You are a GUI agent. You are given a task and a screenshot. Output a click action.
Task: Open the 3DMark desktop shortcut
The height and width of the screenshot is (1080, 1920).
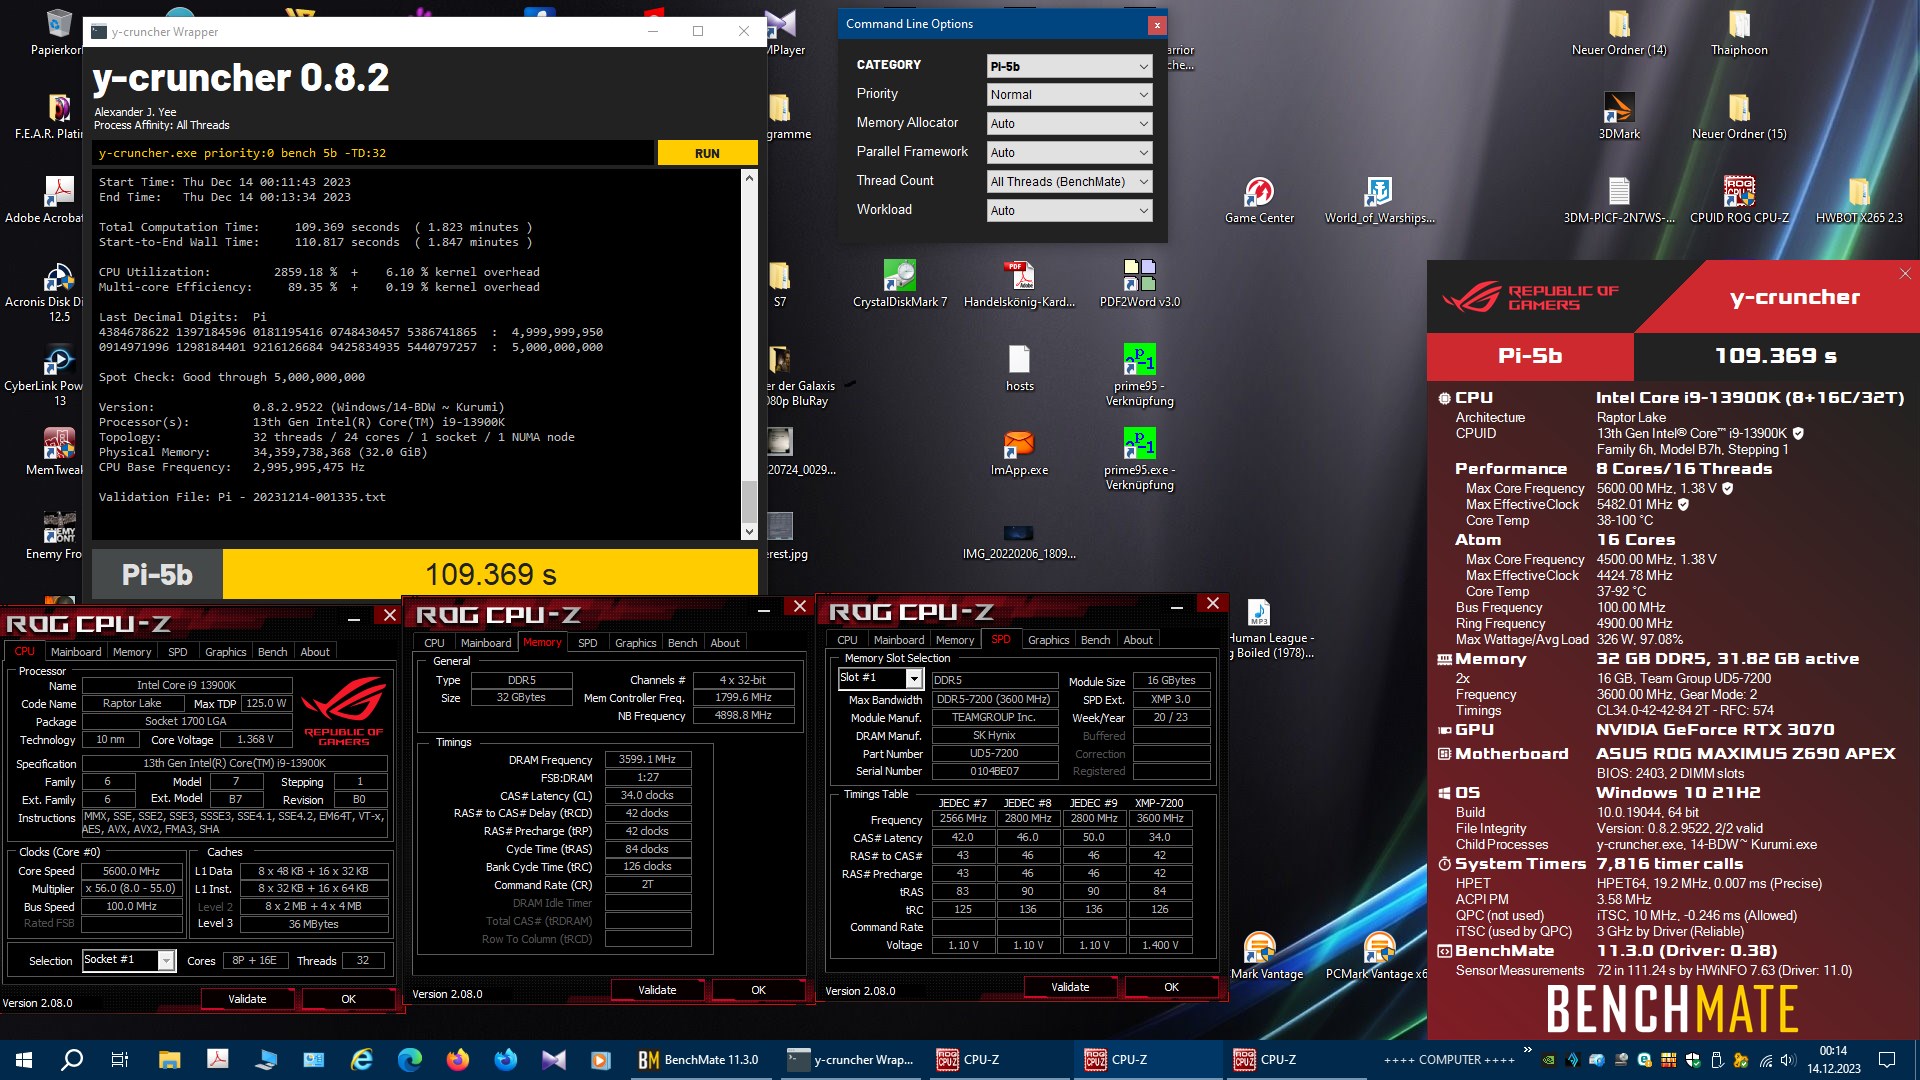[x=1619, y=116]
